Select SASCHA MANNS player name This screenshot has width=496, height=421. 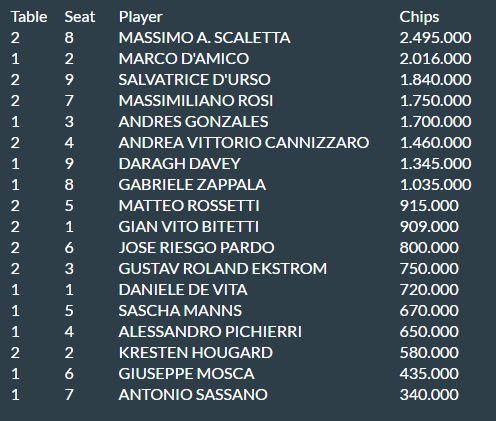click(180, 311)
